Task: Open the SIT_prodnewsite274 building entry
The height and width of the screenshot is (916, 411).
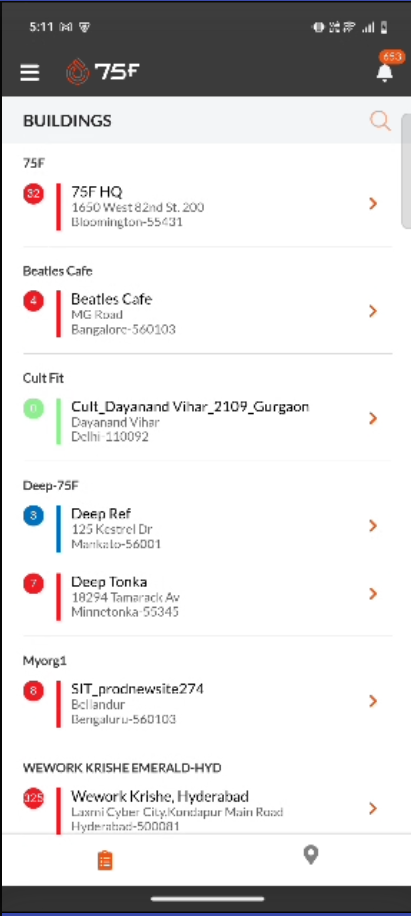Action: pyautogui.click(x=207, y=703)
